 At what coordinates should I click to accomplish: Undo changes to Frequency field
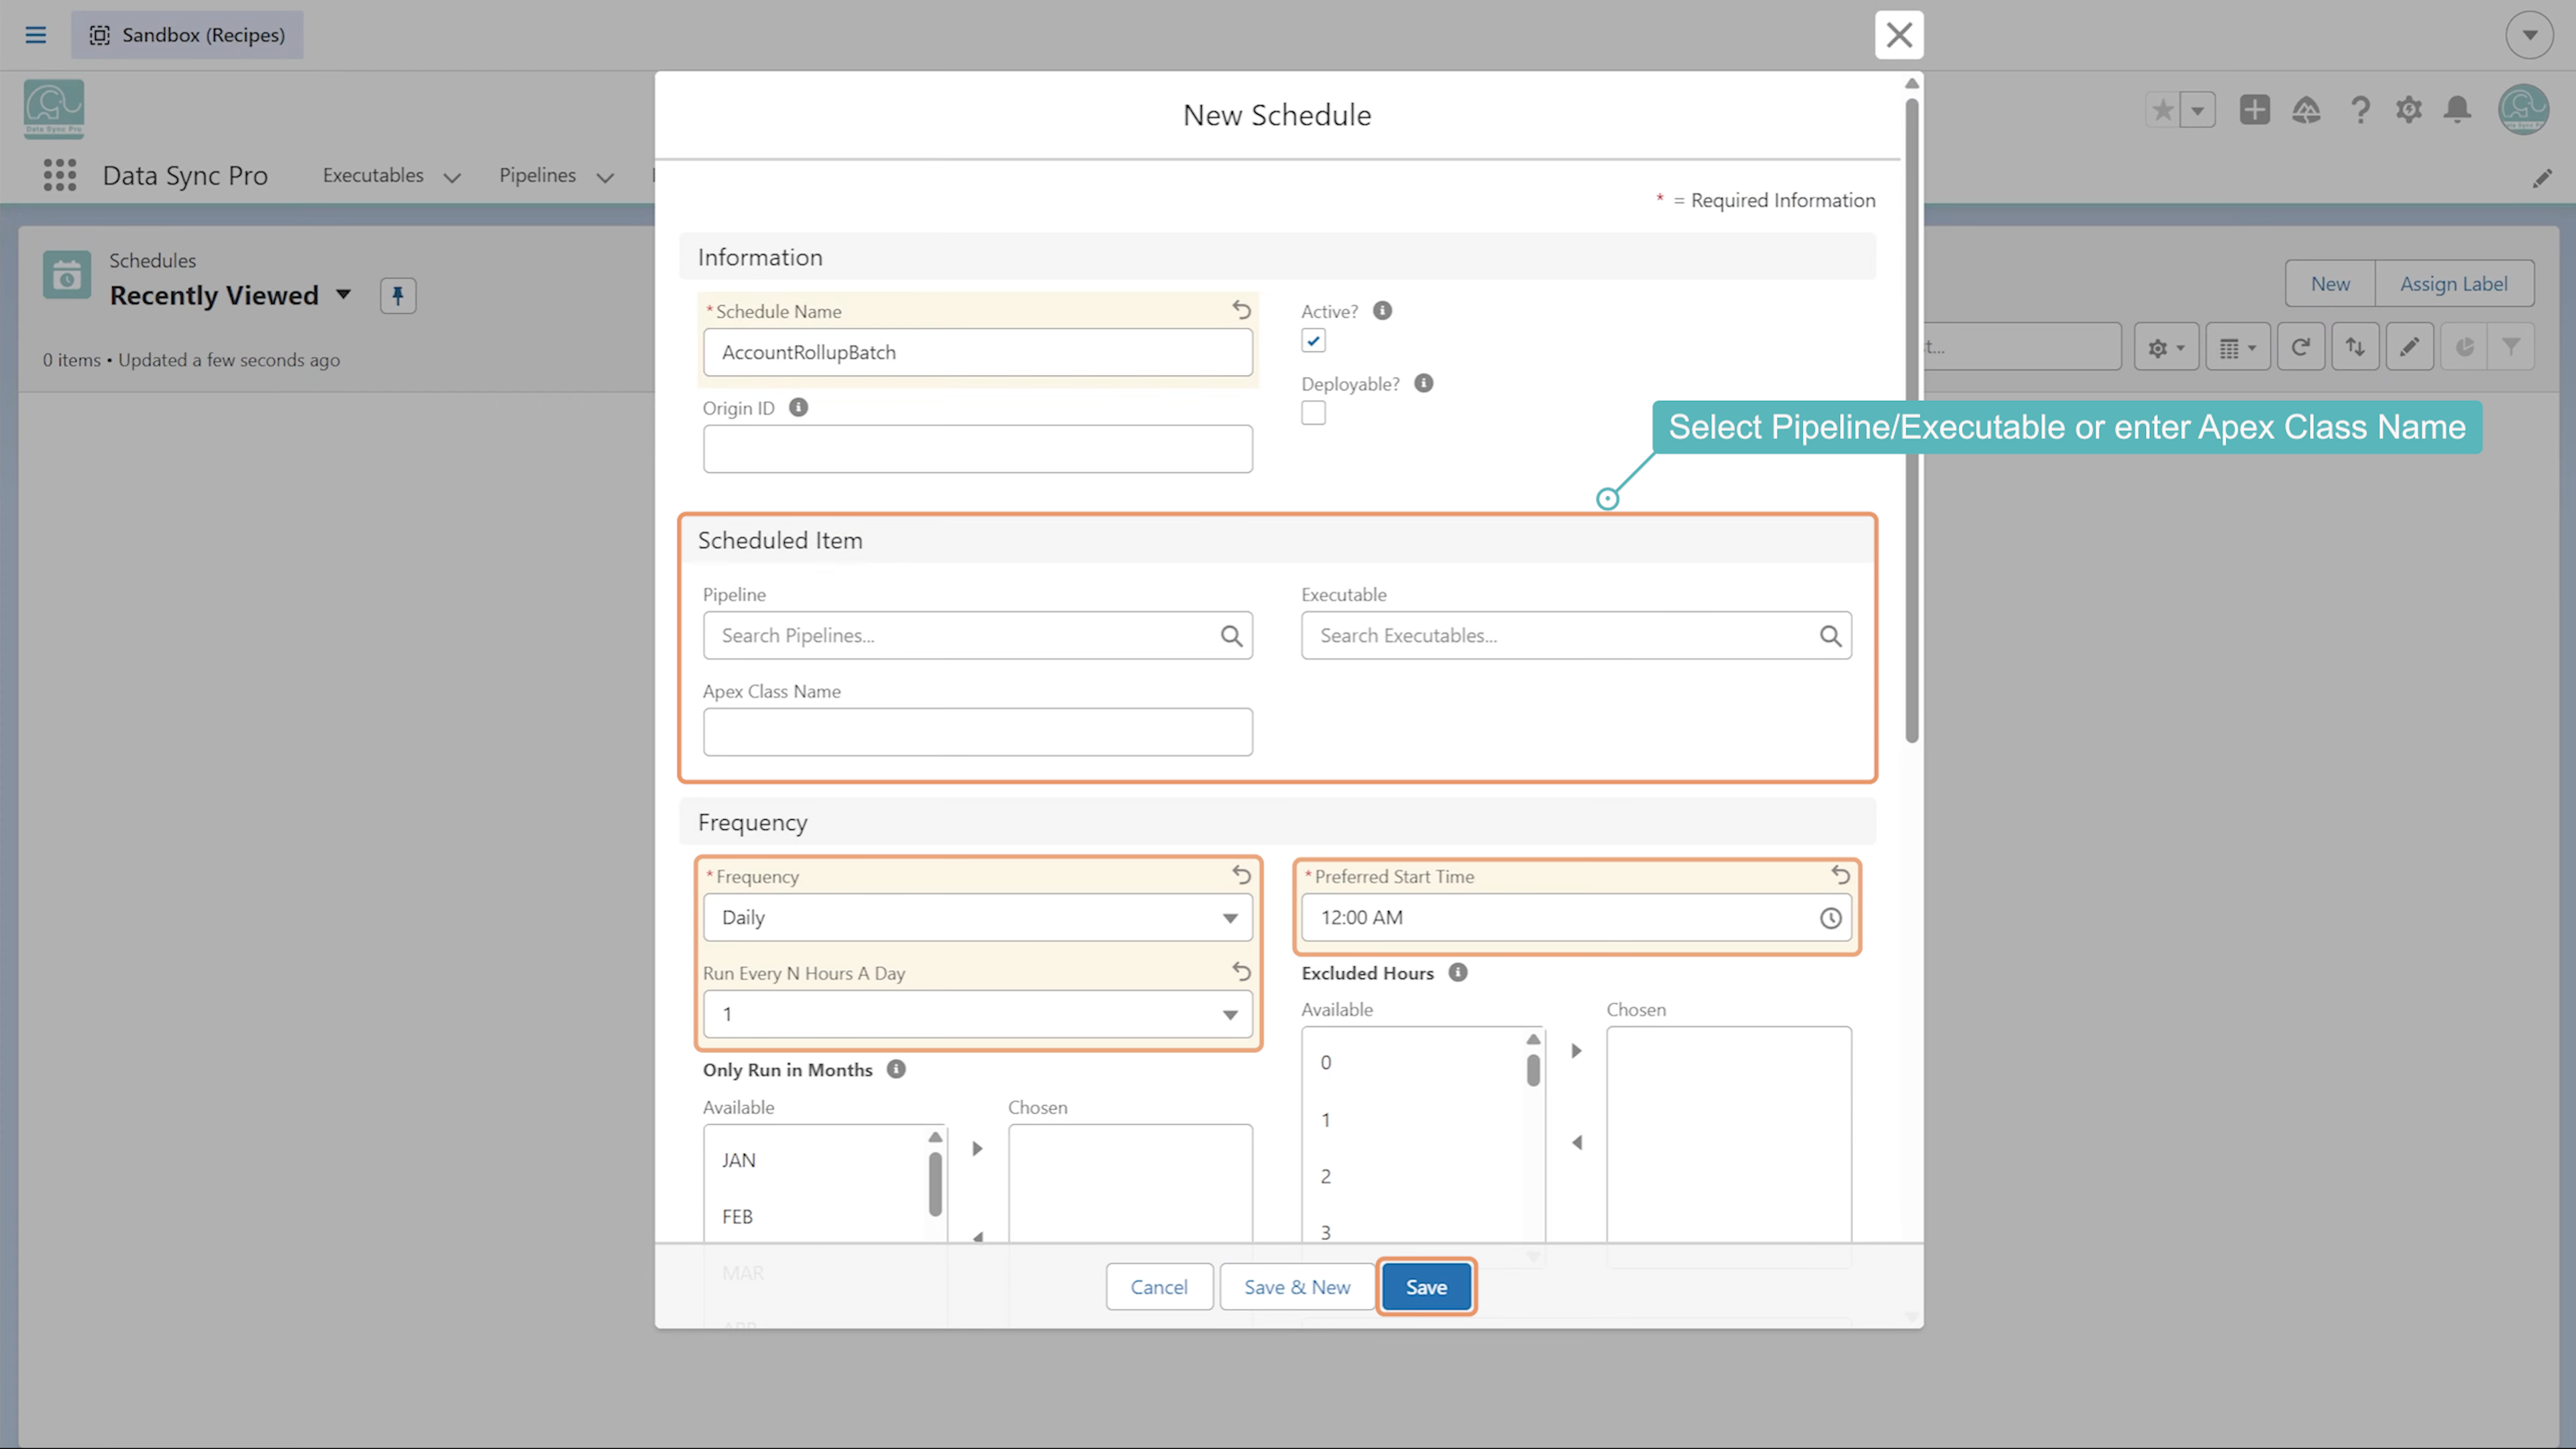pos(1241,875)
